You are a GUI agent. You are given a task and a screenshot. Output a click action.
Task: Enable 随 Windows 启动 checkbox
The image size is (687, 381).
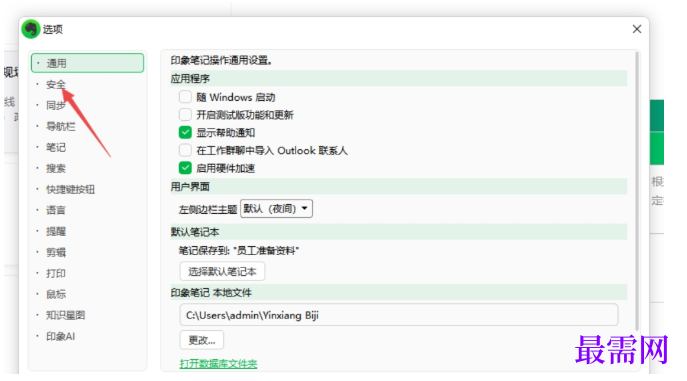point(185,97)
